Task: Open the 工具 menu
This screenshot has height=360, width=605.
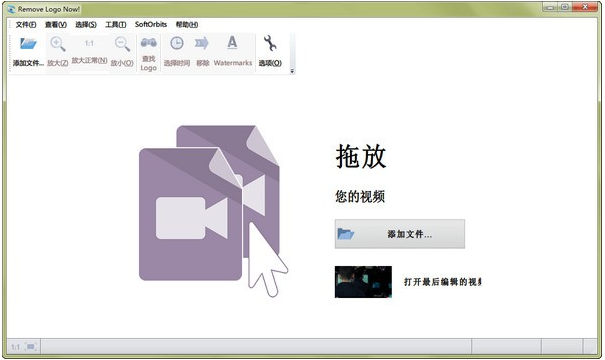Action: click(116, 25)
